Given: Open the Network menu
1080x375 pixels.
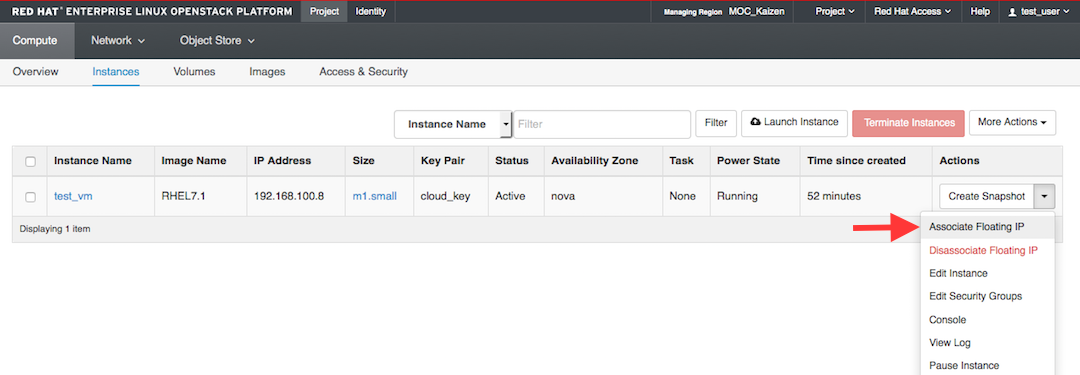Looking at the screenshot, I should pos(118,41).
